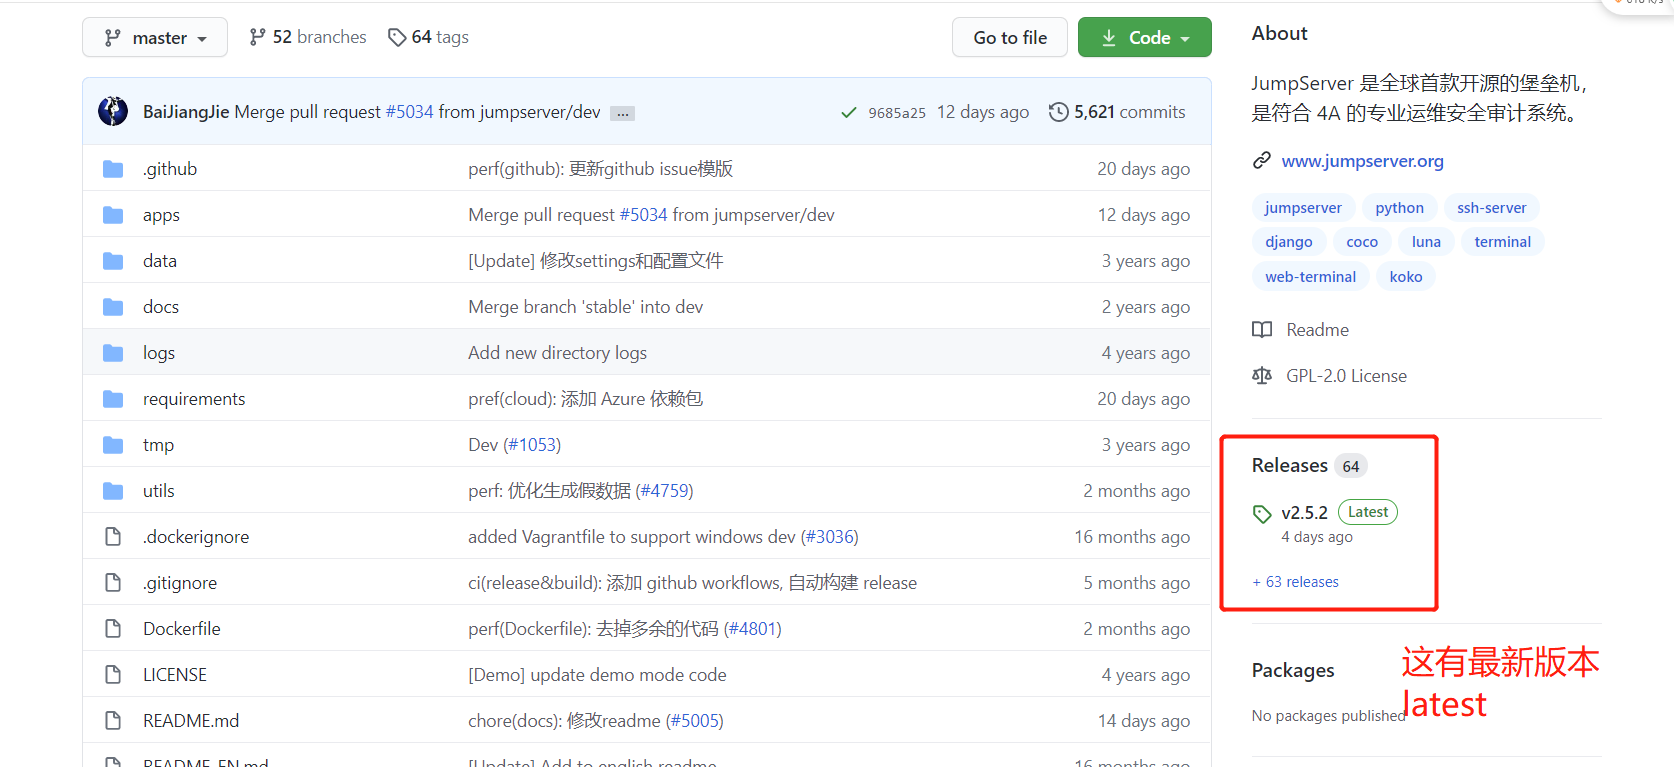Show the + 63 releases list
Viewport: 1674px width, 767px height.
tap(1295, 582)
